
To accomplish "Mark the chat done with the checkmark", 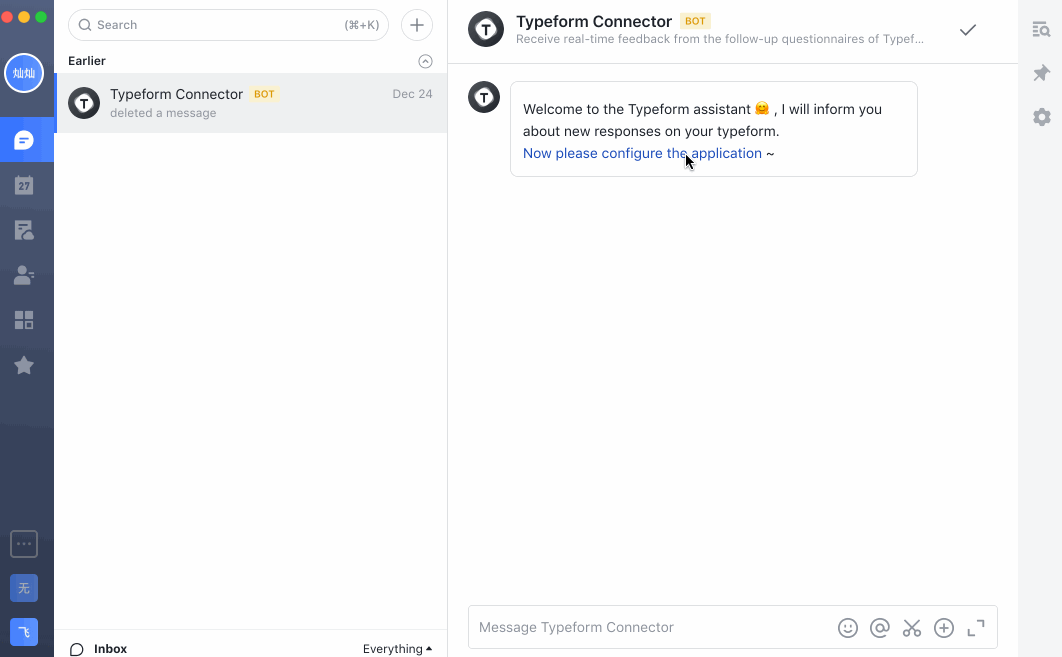I will coord(968,30).
